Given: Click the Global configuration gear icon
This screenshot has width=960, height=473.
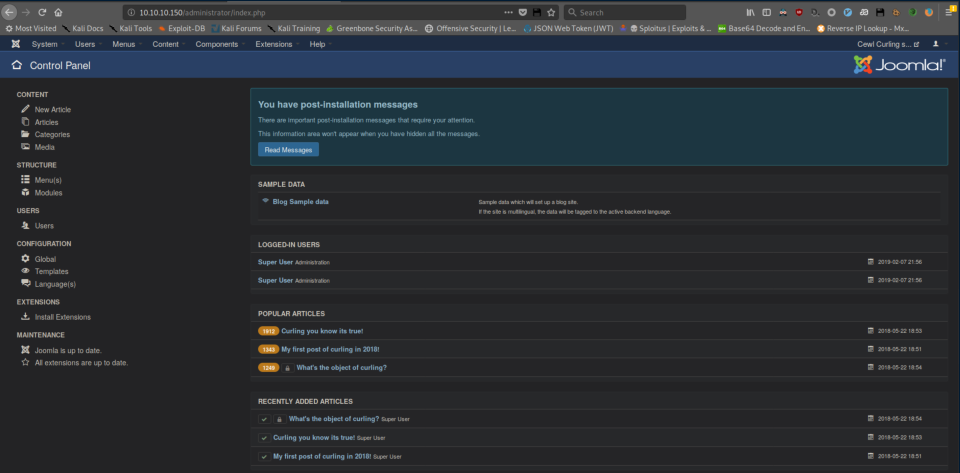Looking at the screenshot, I should [25, 259].
